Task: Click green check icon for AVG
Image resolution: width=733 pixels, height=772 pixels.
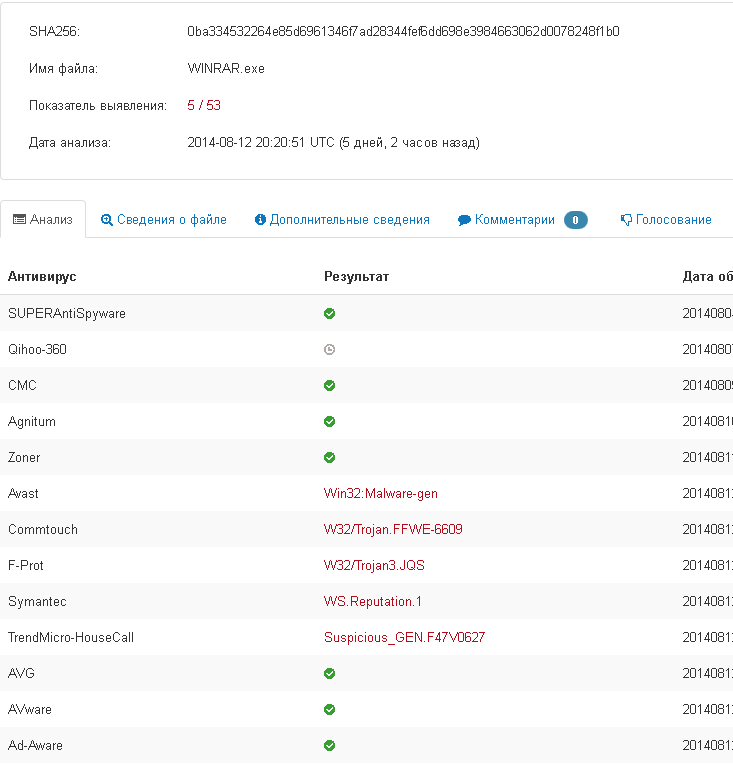Action: point(329,673)
